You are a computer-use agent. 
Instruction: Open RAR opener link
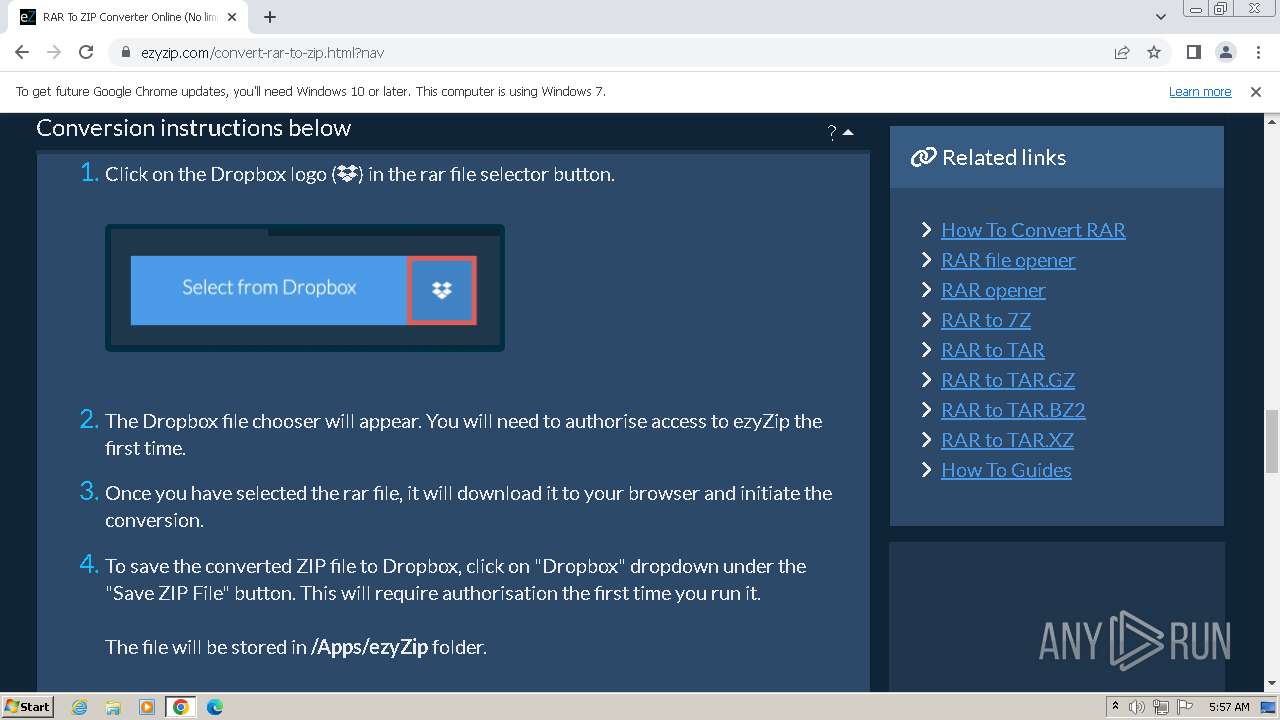pyautogui.click(x=993, y=290)
